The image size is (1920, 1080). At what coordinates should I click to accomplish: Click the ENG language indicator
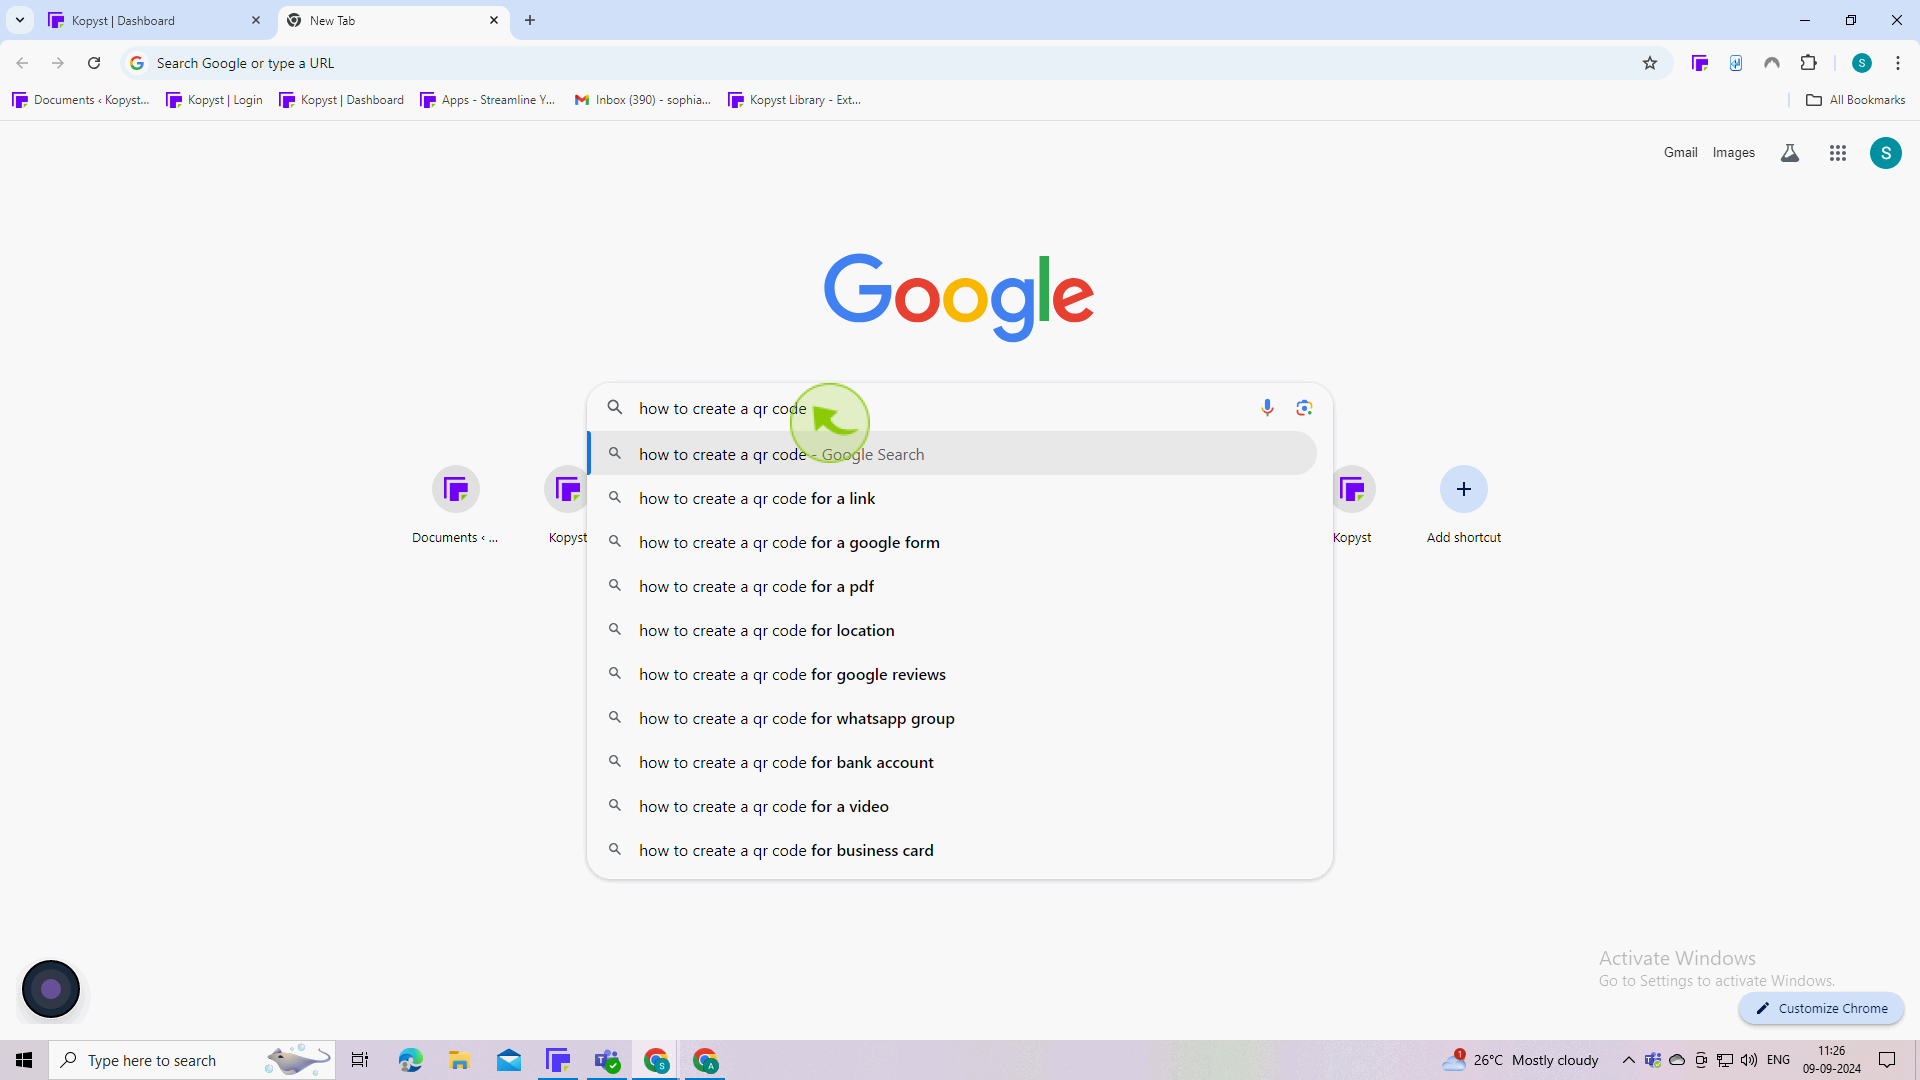coord(1778,1060)
